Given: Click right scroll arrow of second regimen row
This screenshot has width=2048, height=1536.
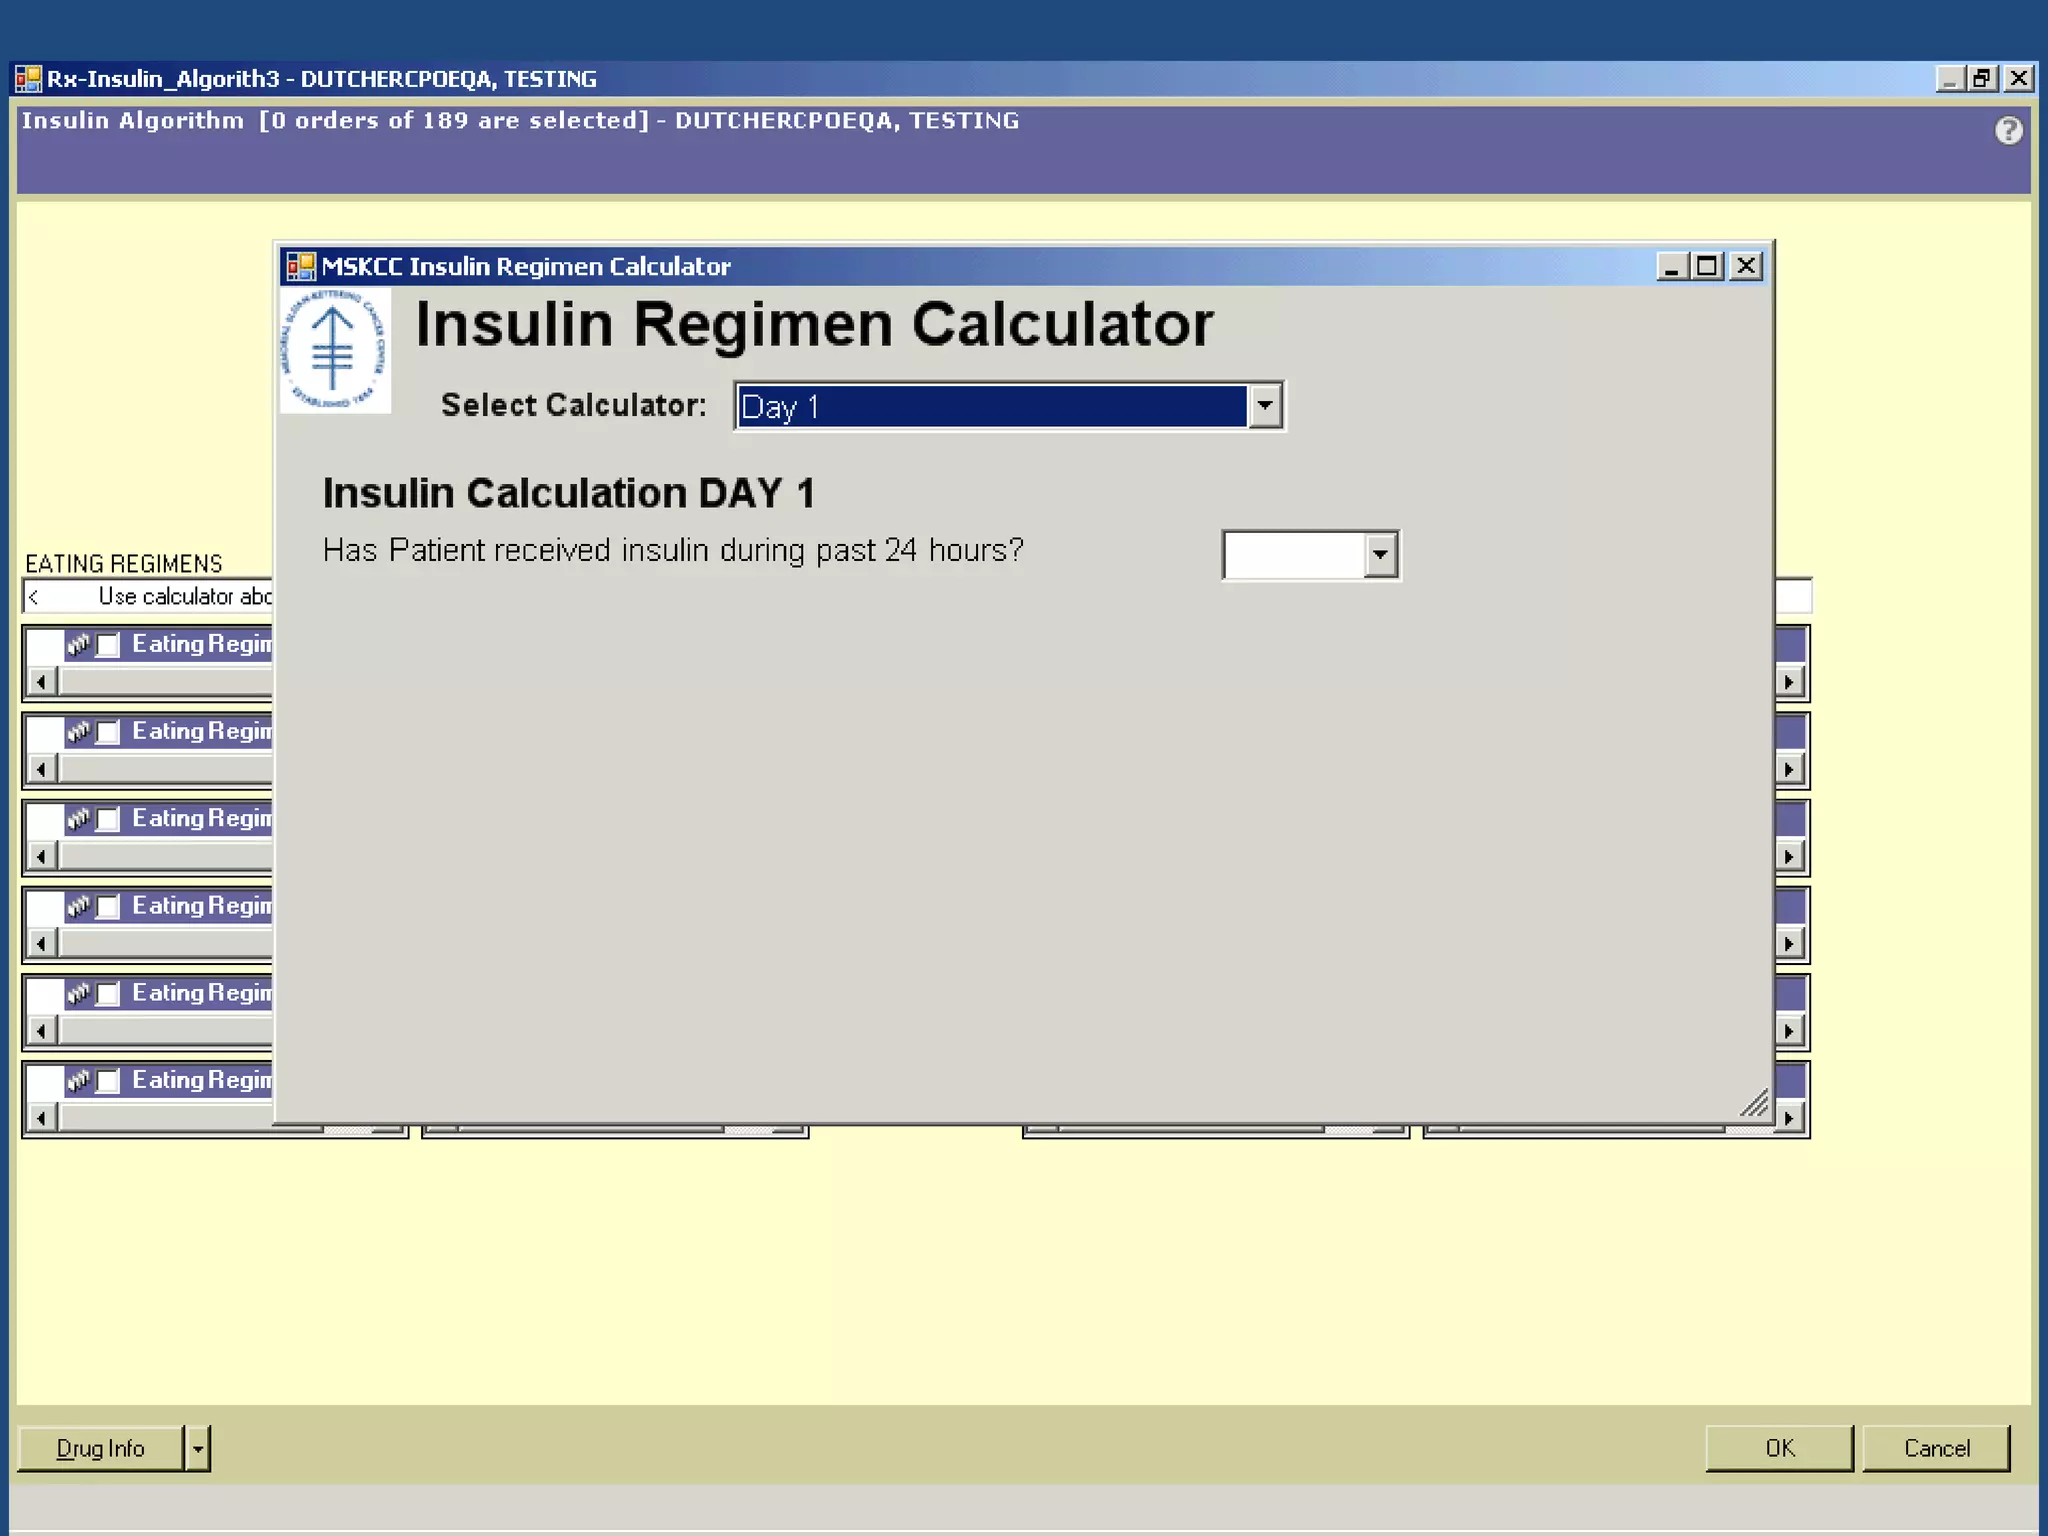Looking at the screenshot, I should click(x=1789, y=769).
